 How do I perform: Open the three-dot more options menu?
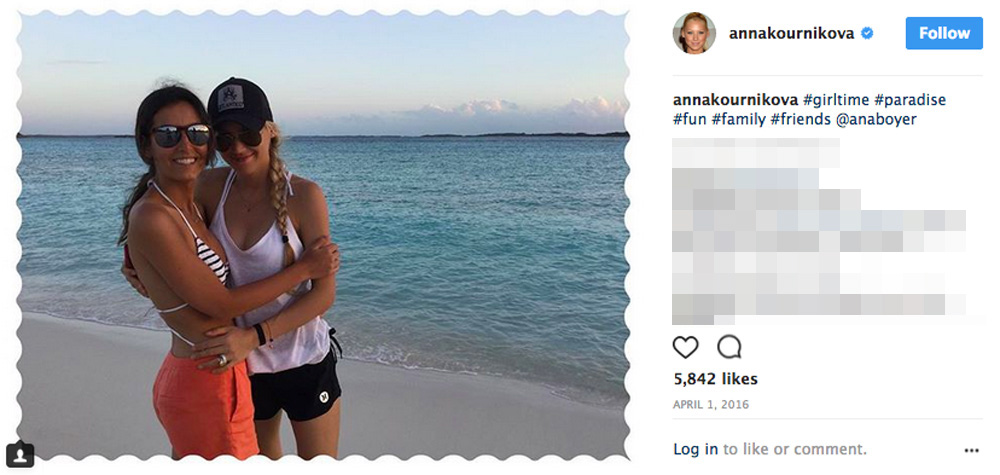[x=971, y=451]
